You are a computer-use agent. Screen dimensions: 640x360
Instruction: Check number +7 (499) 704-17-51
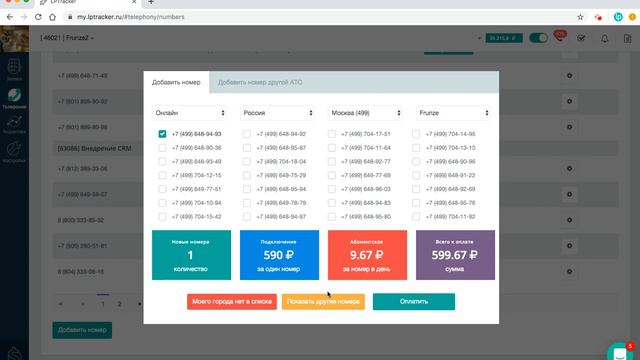[332, 134]
